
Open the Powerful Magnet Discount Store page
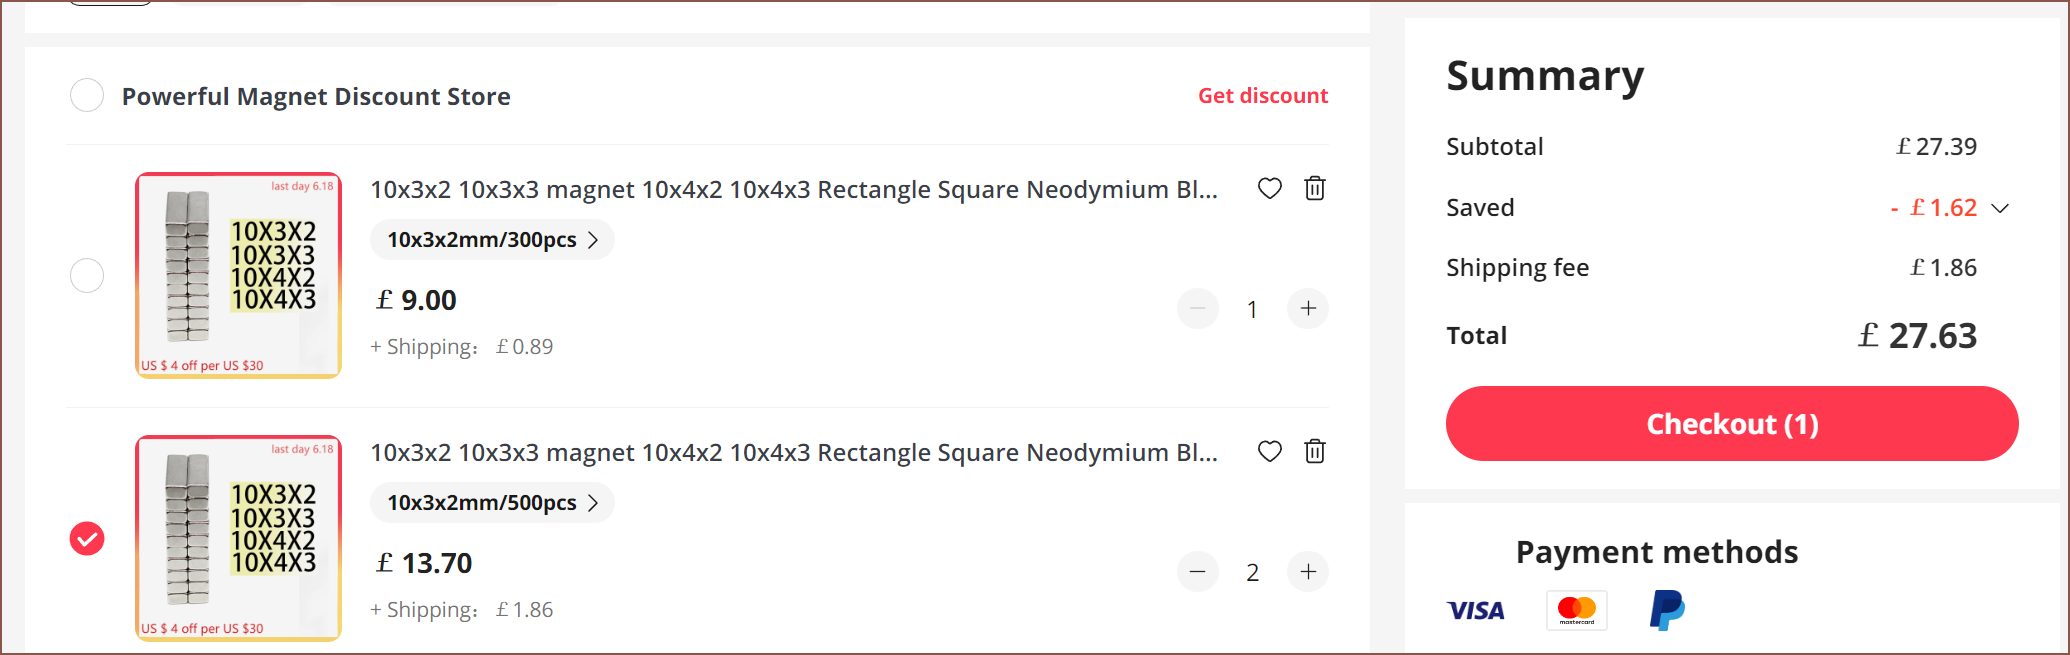click(316, 97)
